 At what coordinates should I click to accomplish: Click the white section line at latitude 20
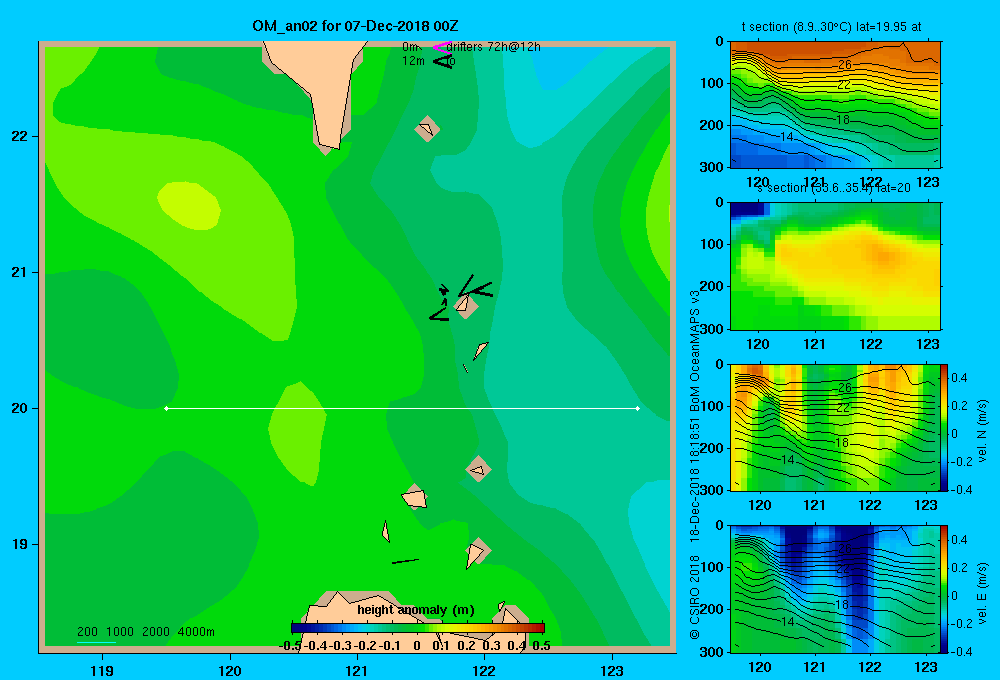402,408
